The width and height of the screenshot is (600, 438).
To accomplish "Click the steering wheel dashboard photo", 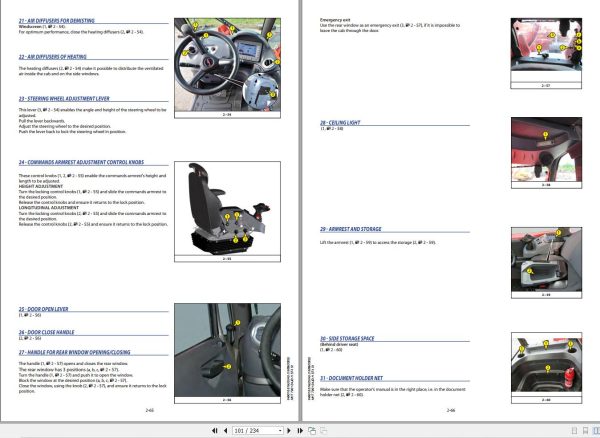I will 227,65.
